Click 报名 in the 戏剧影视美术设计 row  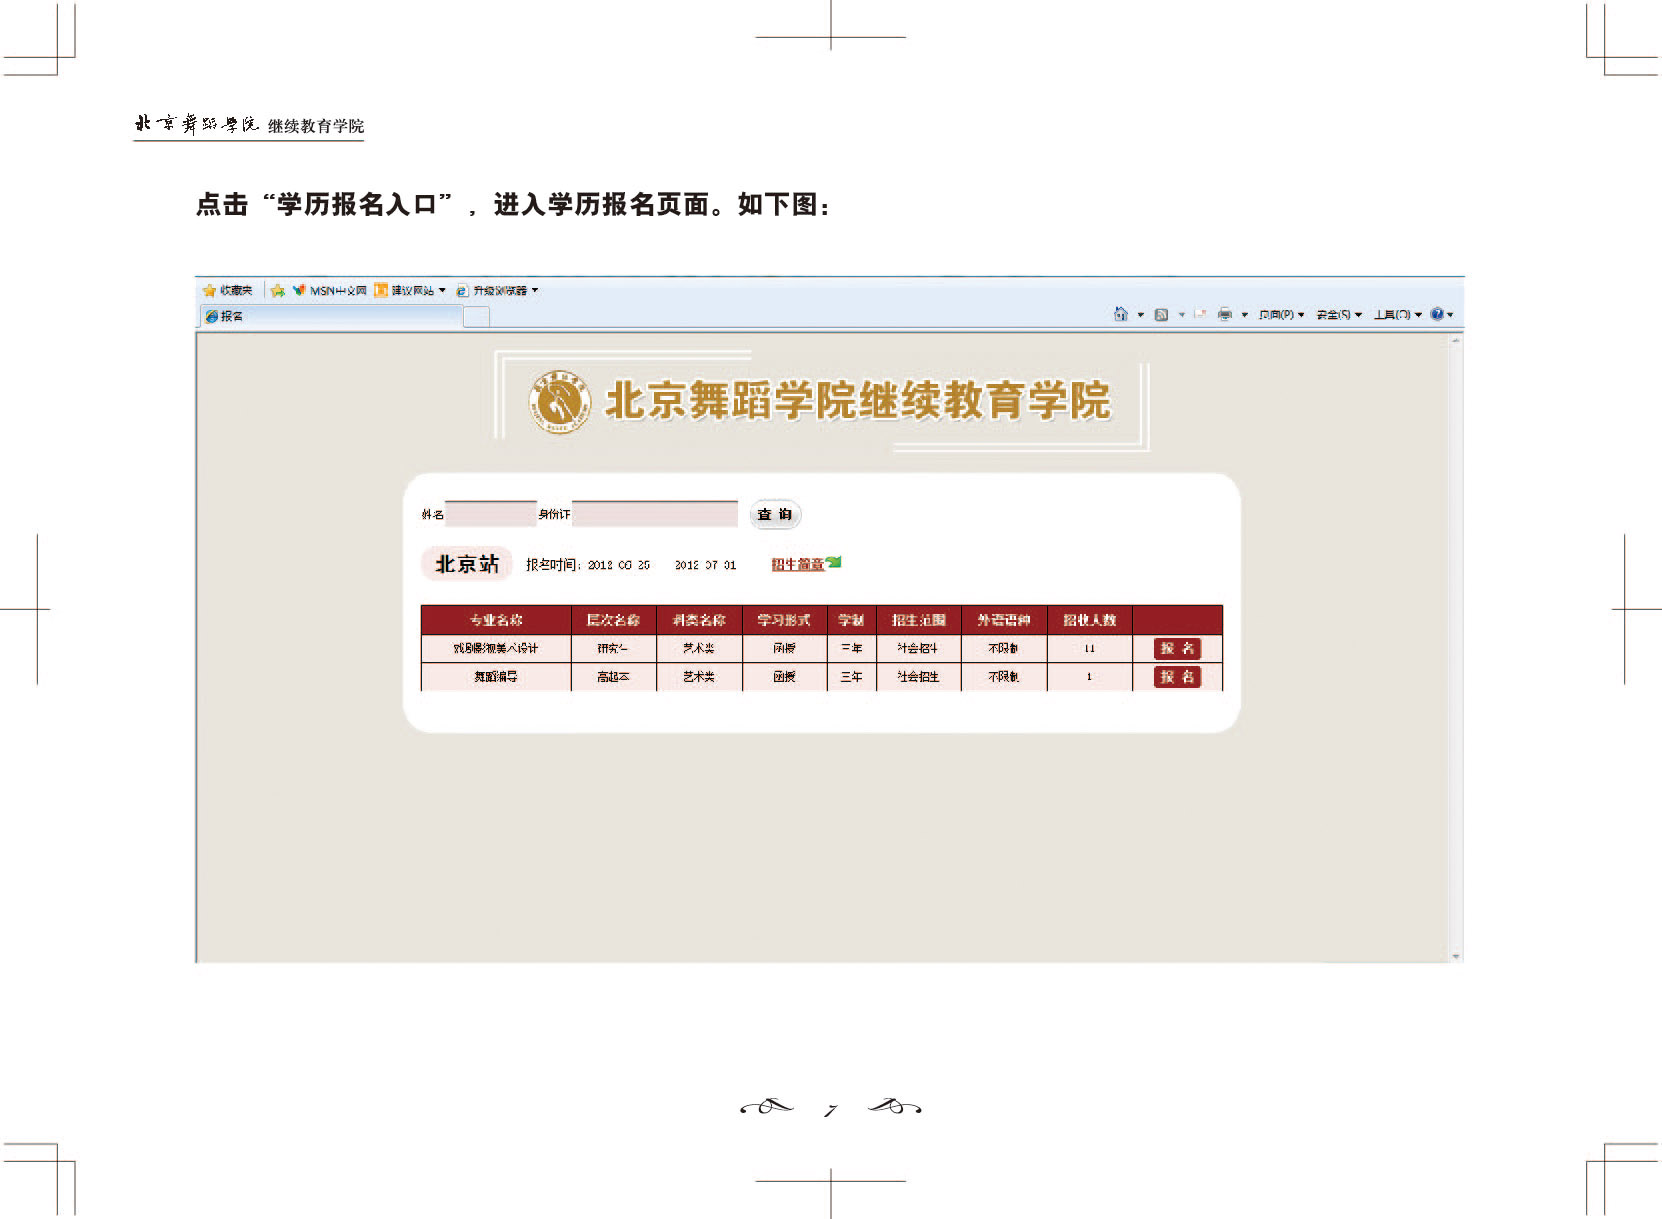1177,648
